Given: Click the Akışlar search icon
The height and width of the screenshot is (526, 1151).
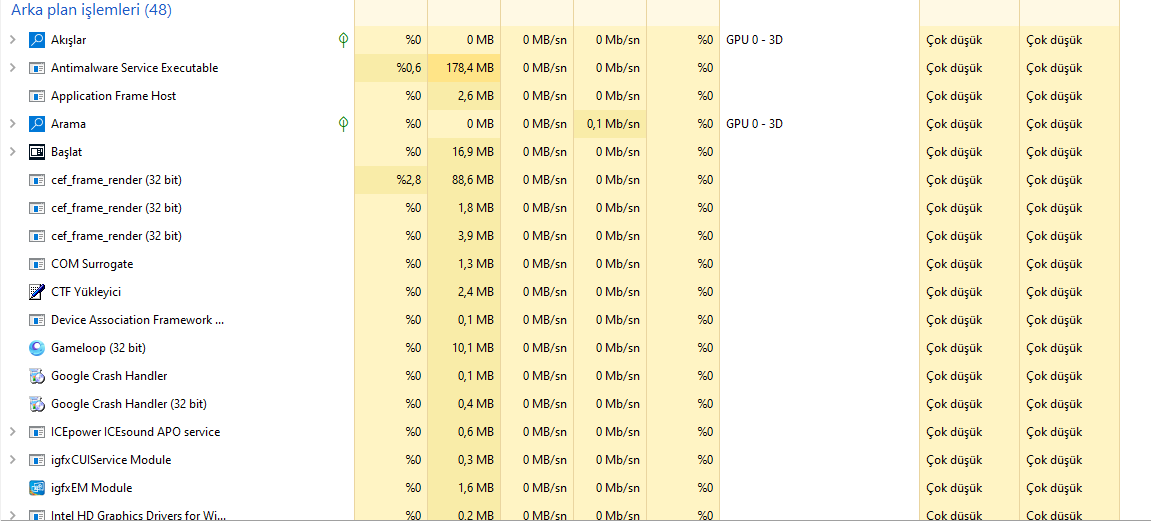Looking at the screenshot, I should (37, 40).
